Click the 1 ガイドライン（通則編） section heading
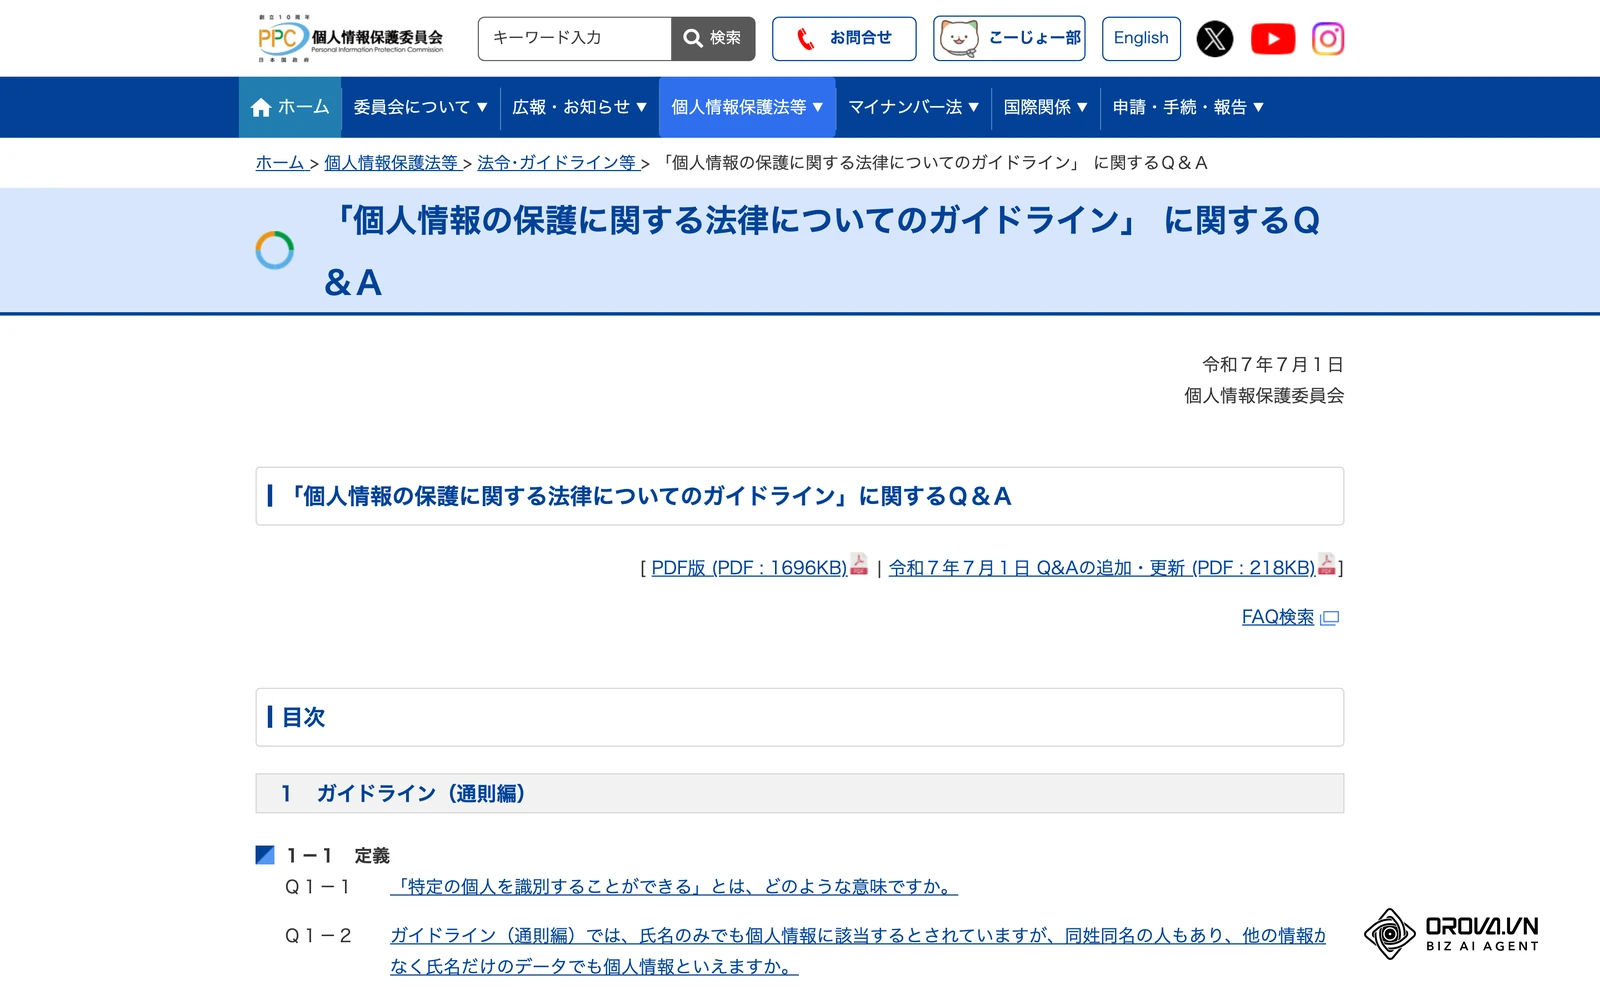 coord(799,794)
